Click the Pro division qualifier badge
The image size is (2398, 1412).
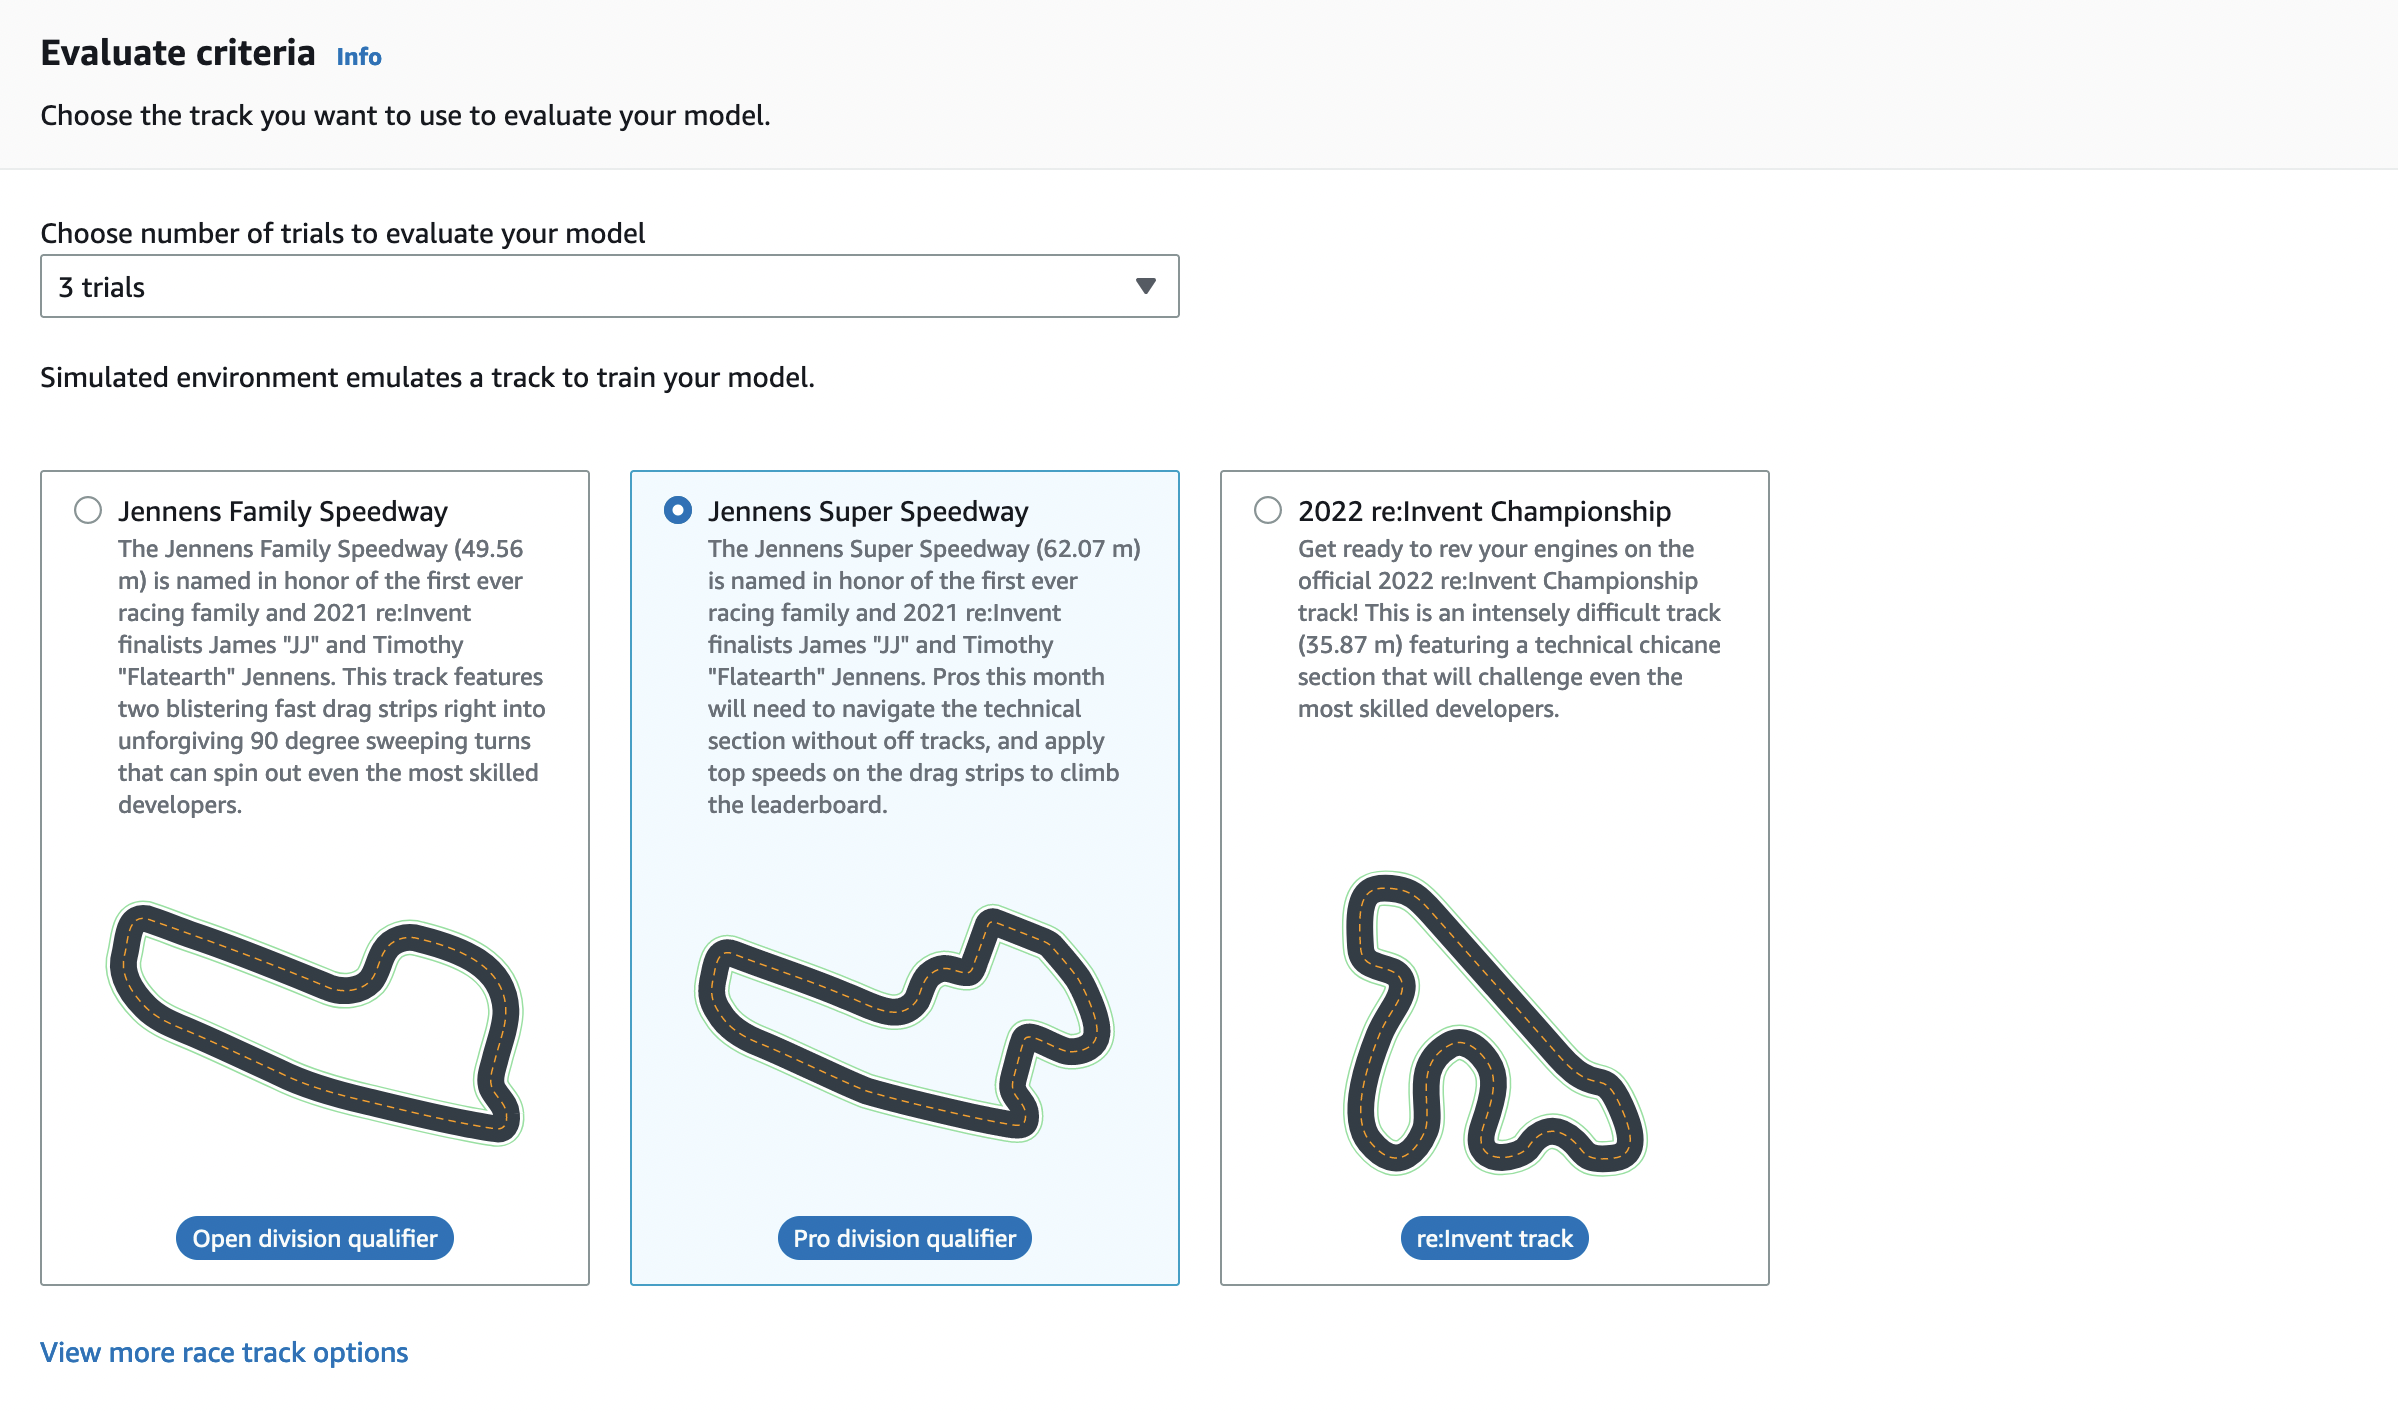904,1238
